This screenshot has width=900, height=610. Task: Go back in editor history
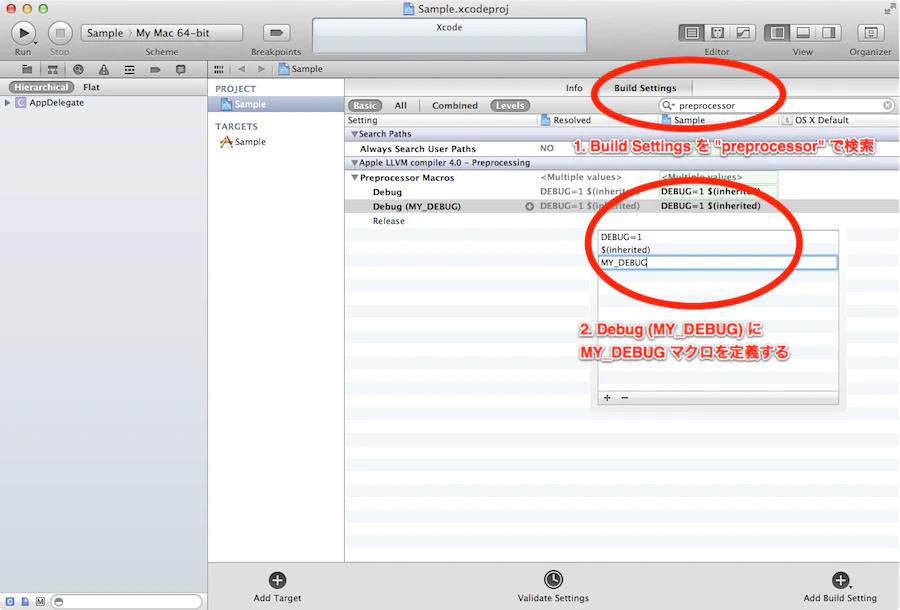tap(242, 69)
